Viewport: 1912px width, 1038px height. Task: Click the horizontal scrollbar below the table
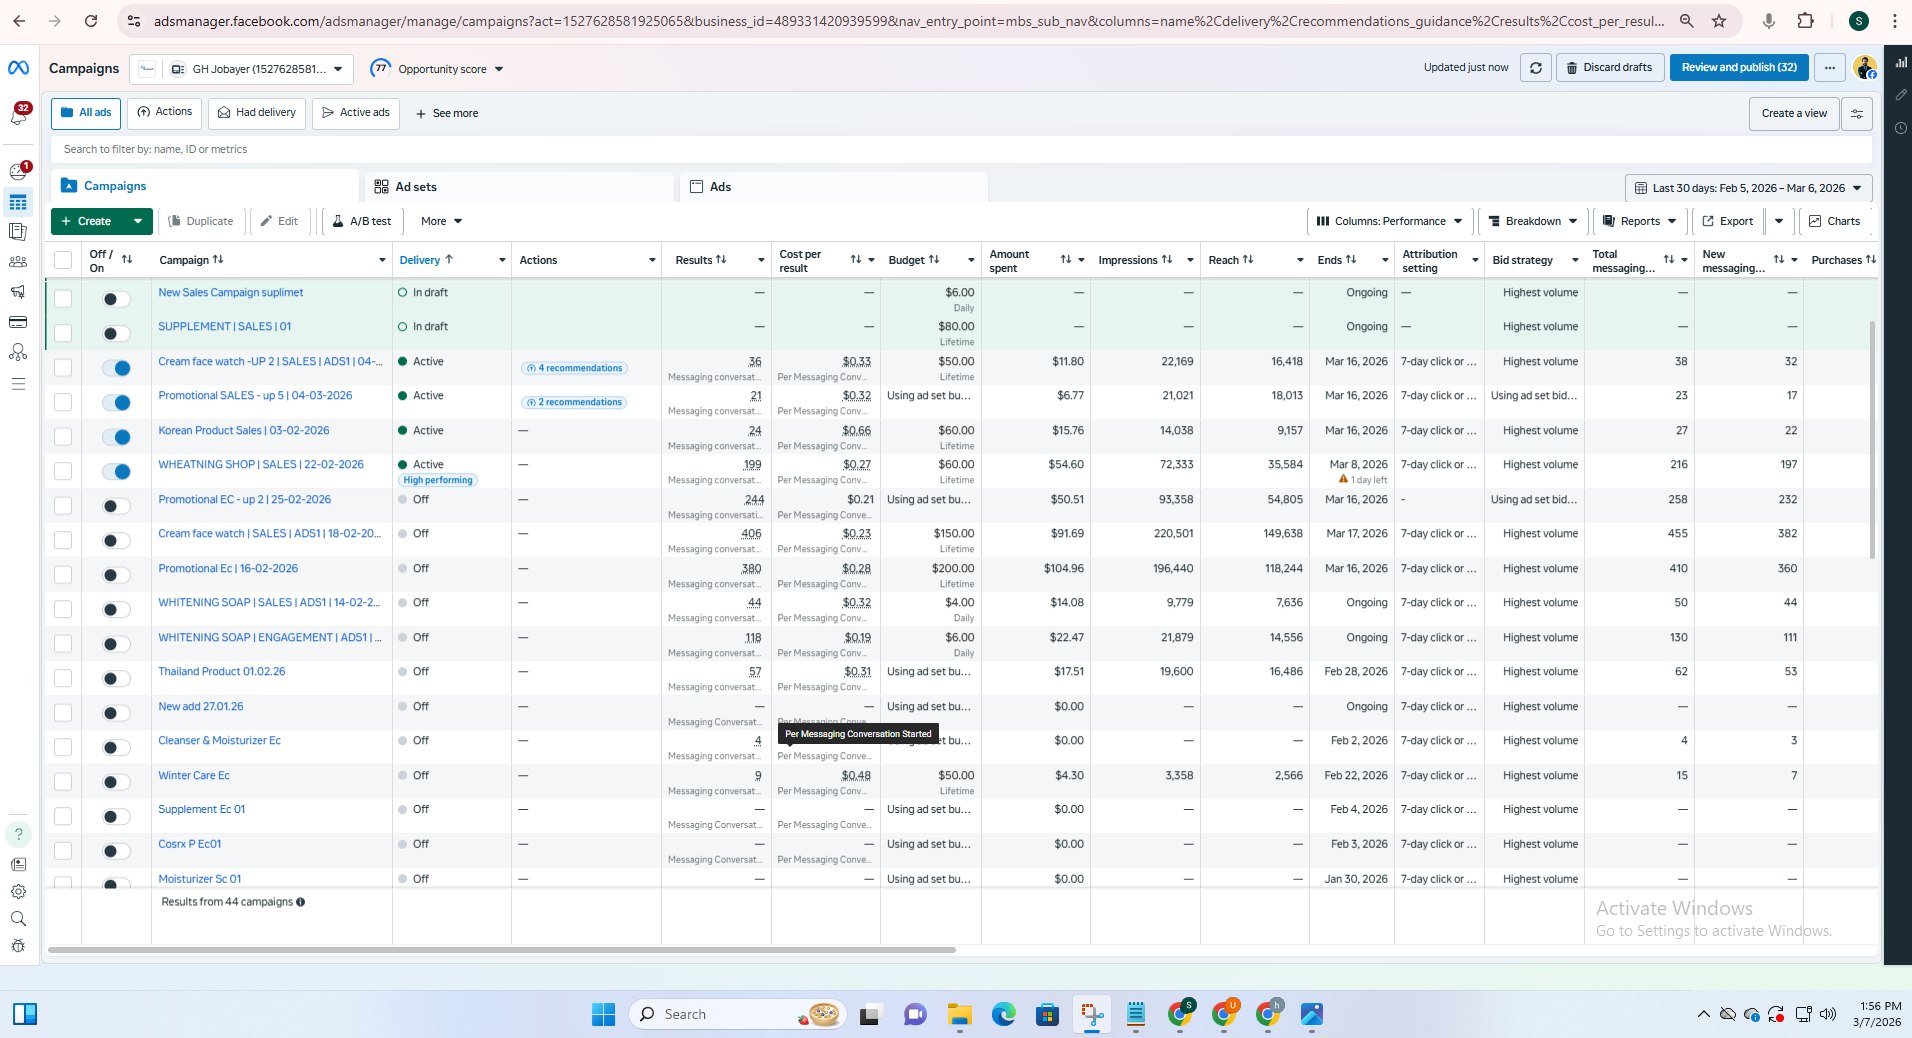[x=502, y=950]
